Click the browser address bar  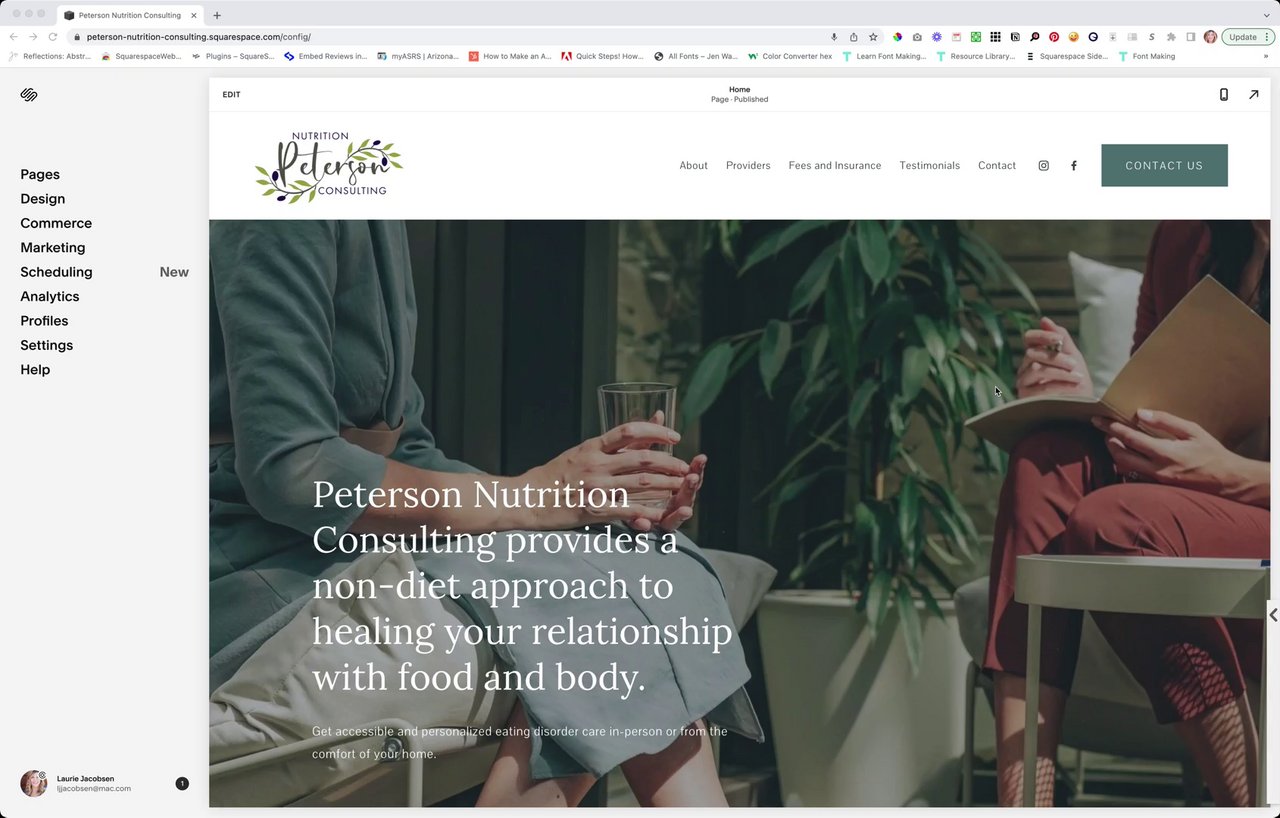point(450,37)
